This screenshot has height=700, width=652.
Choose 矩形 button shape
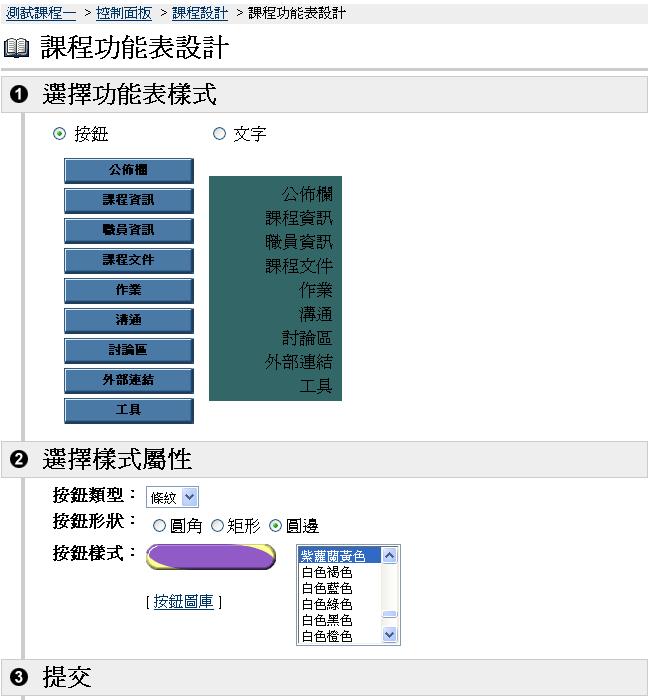217,525
